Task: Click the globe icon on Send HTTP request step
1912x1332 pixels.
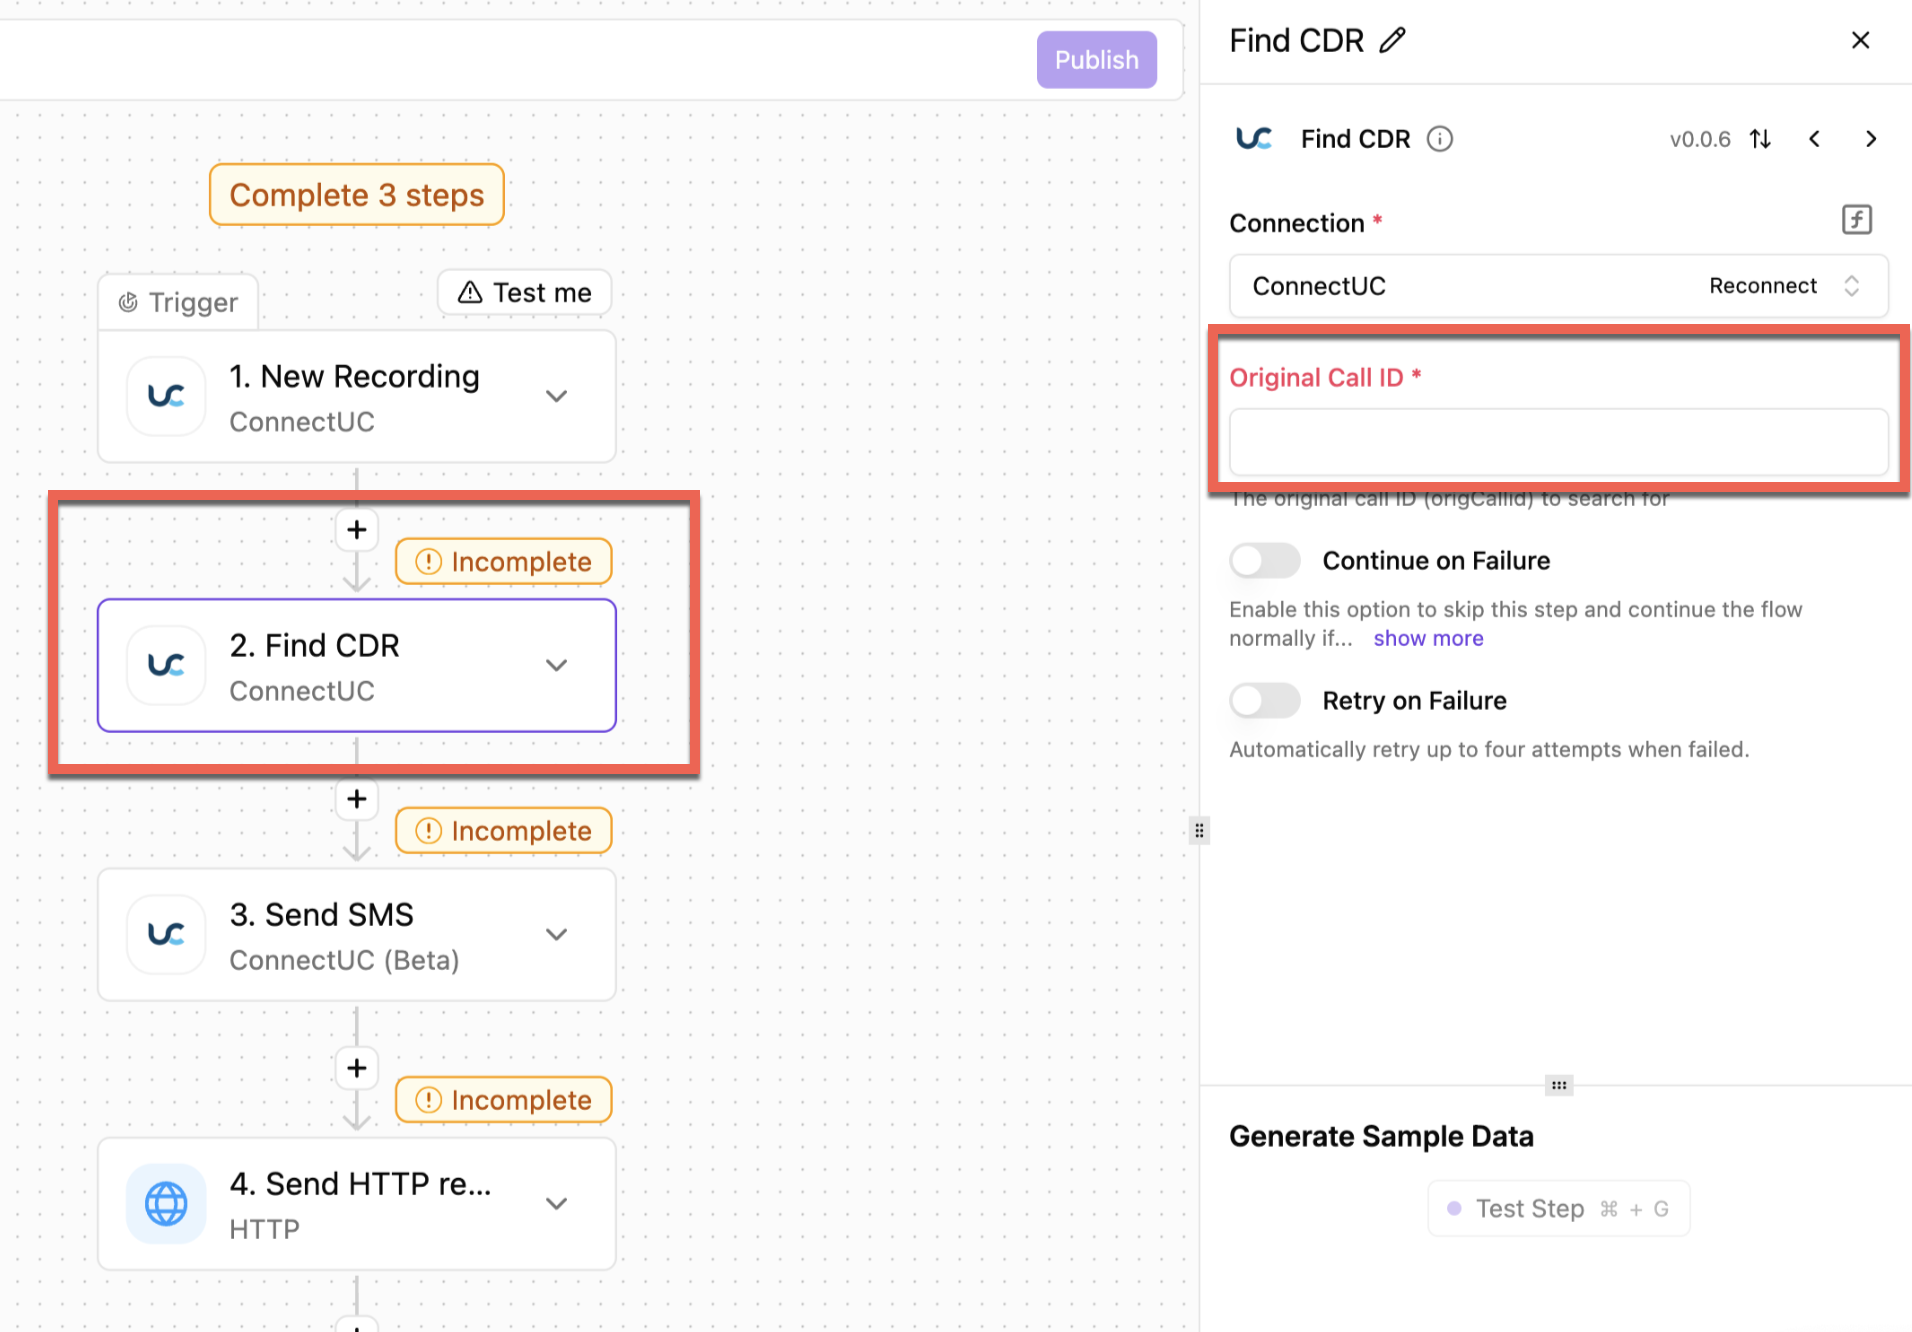Action: pyautogui.click(x=166, y=1203)
